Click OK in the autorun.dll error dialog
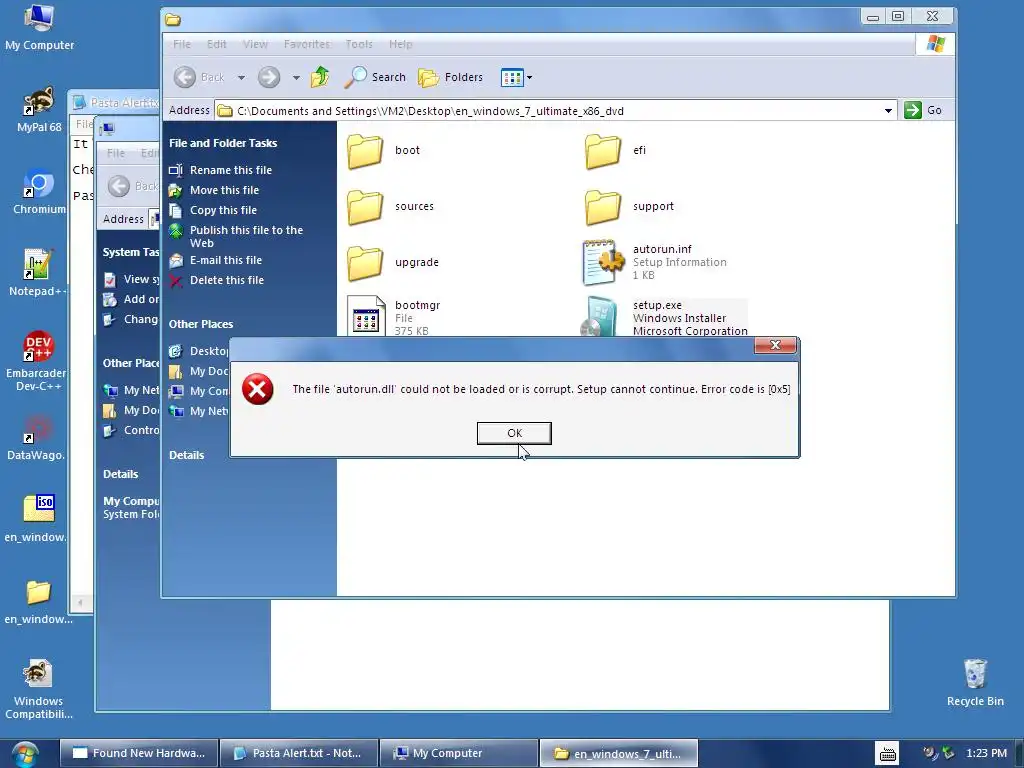Screen dimensions: 1024x768 click(514, 433)
